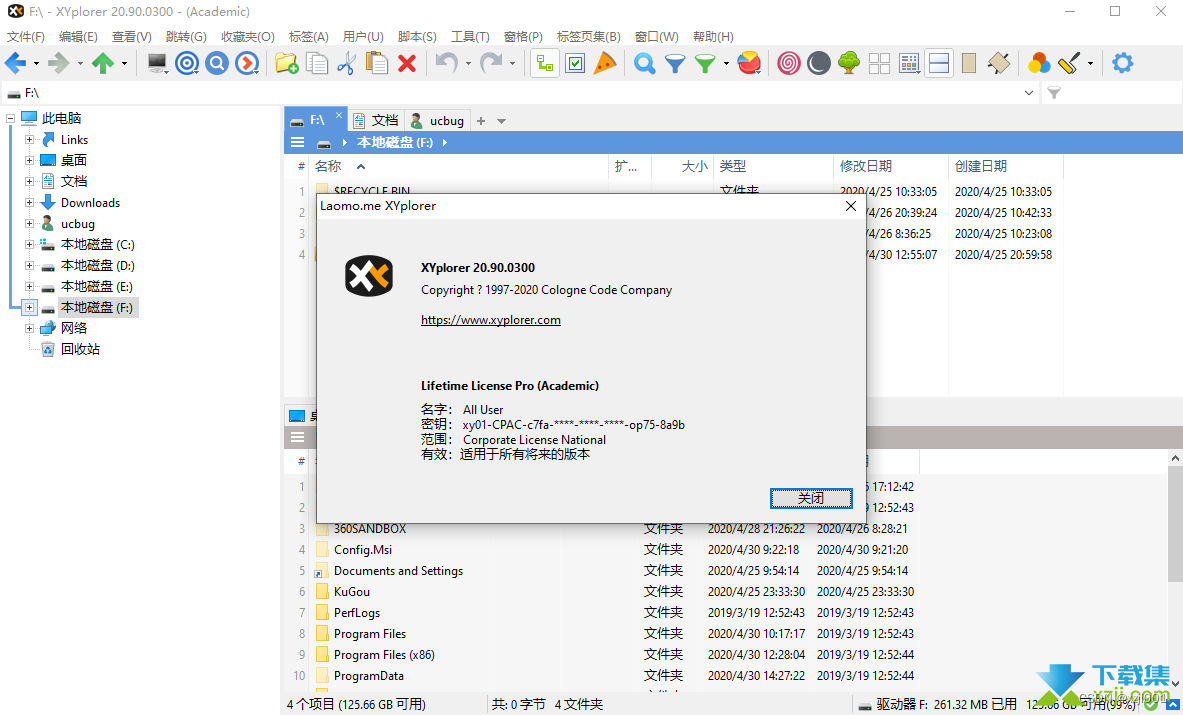
Task: Cut with the scissors icon
Action: tap(346, 63)
